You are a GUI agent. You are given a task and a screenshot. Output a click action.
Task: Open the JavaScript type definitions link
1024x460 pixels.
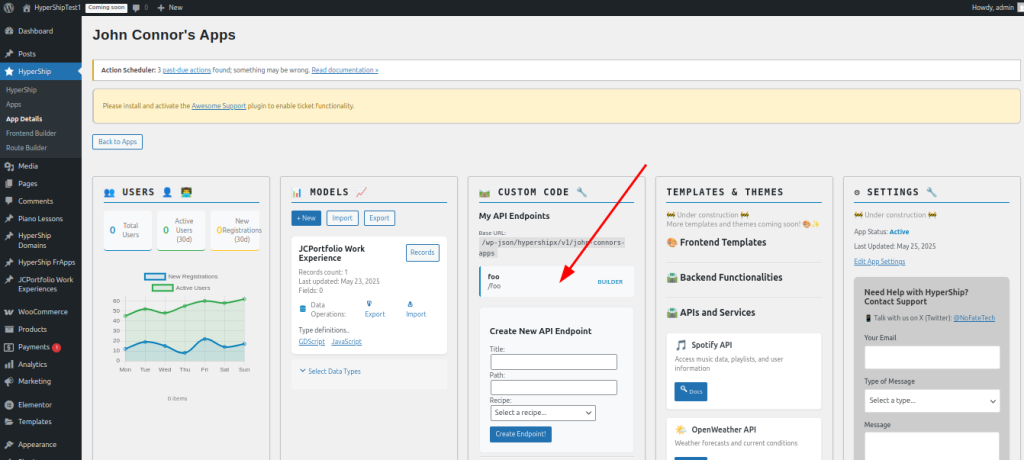346,342
